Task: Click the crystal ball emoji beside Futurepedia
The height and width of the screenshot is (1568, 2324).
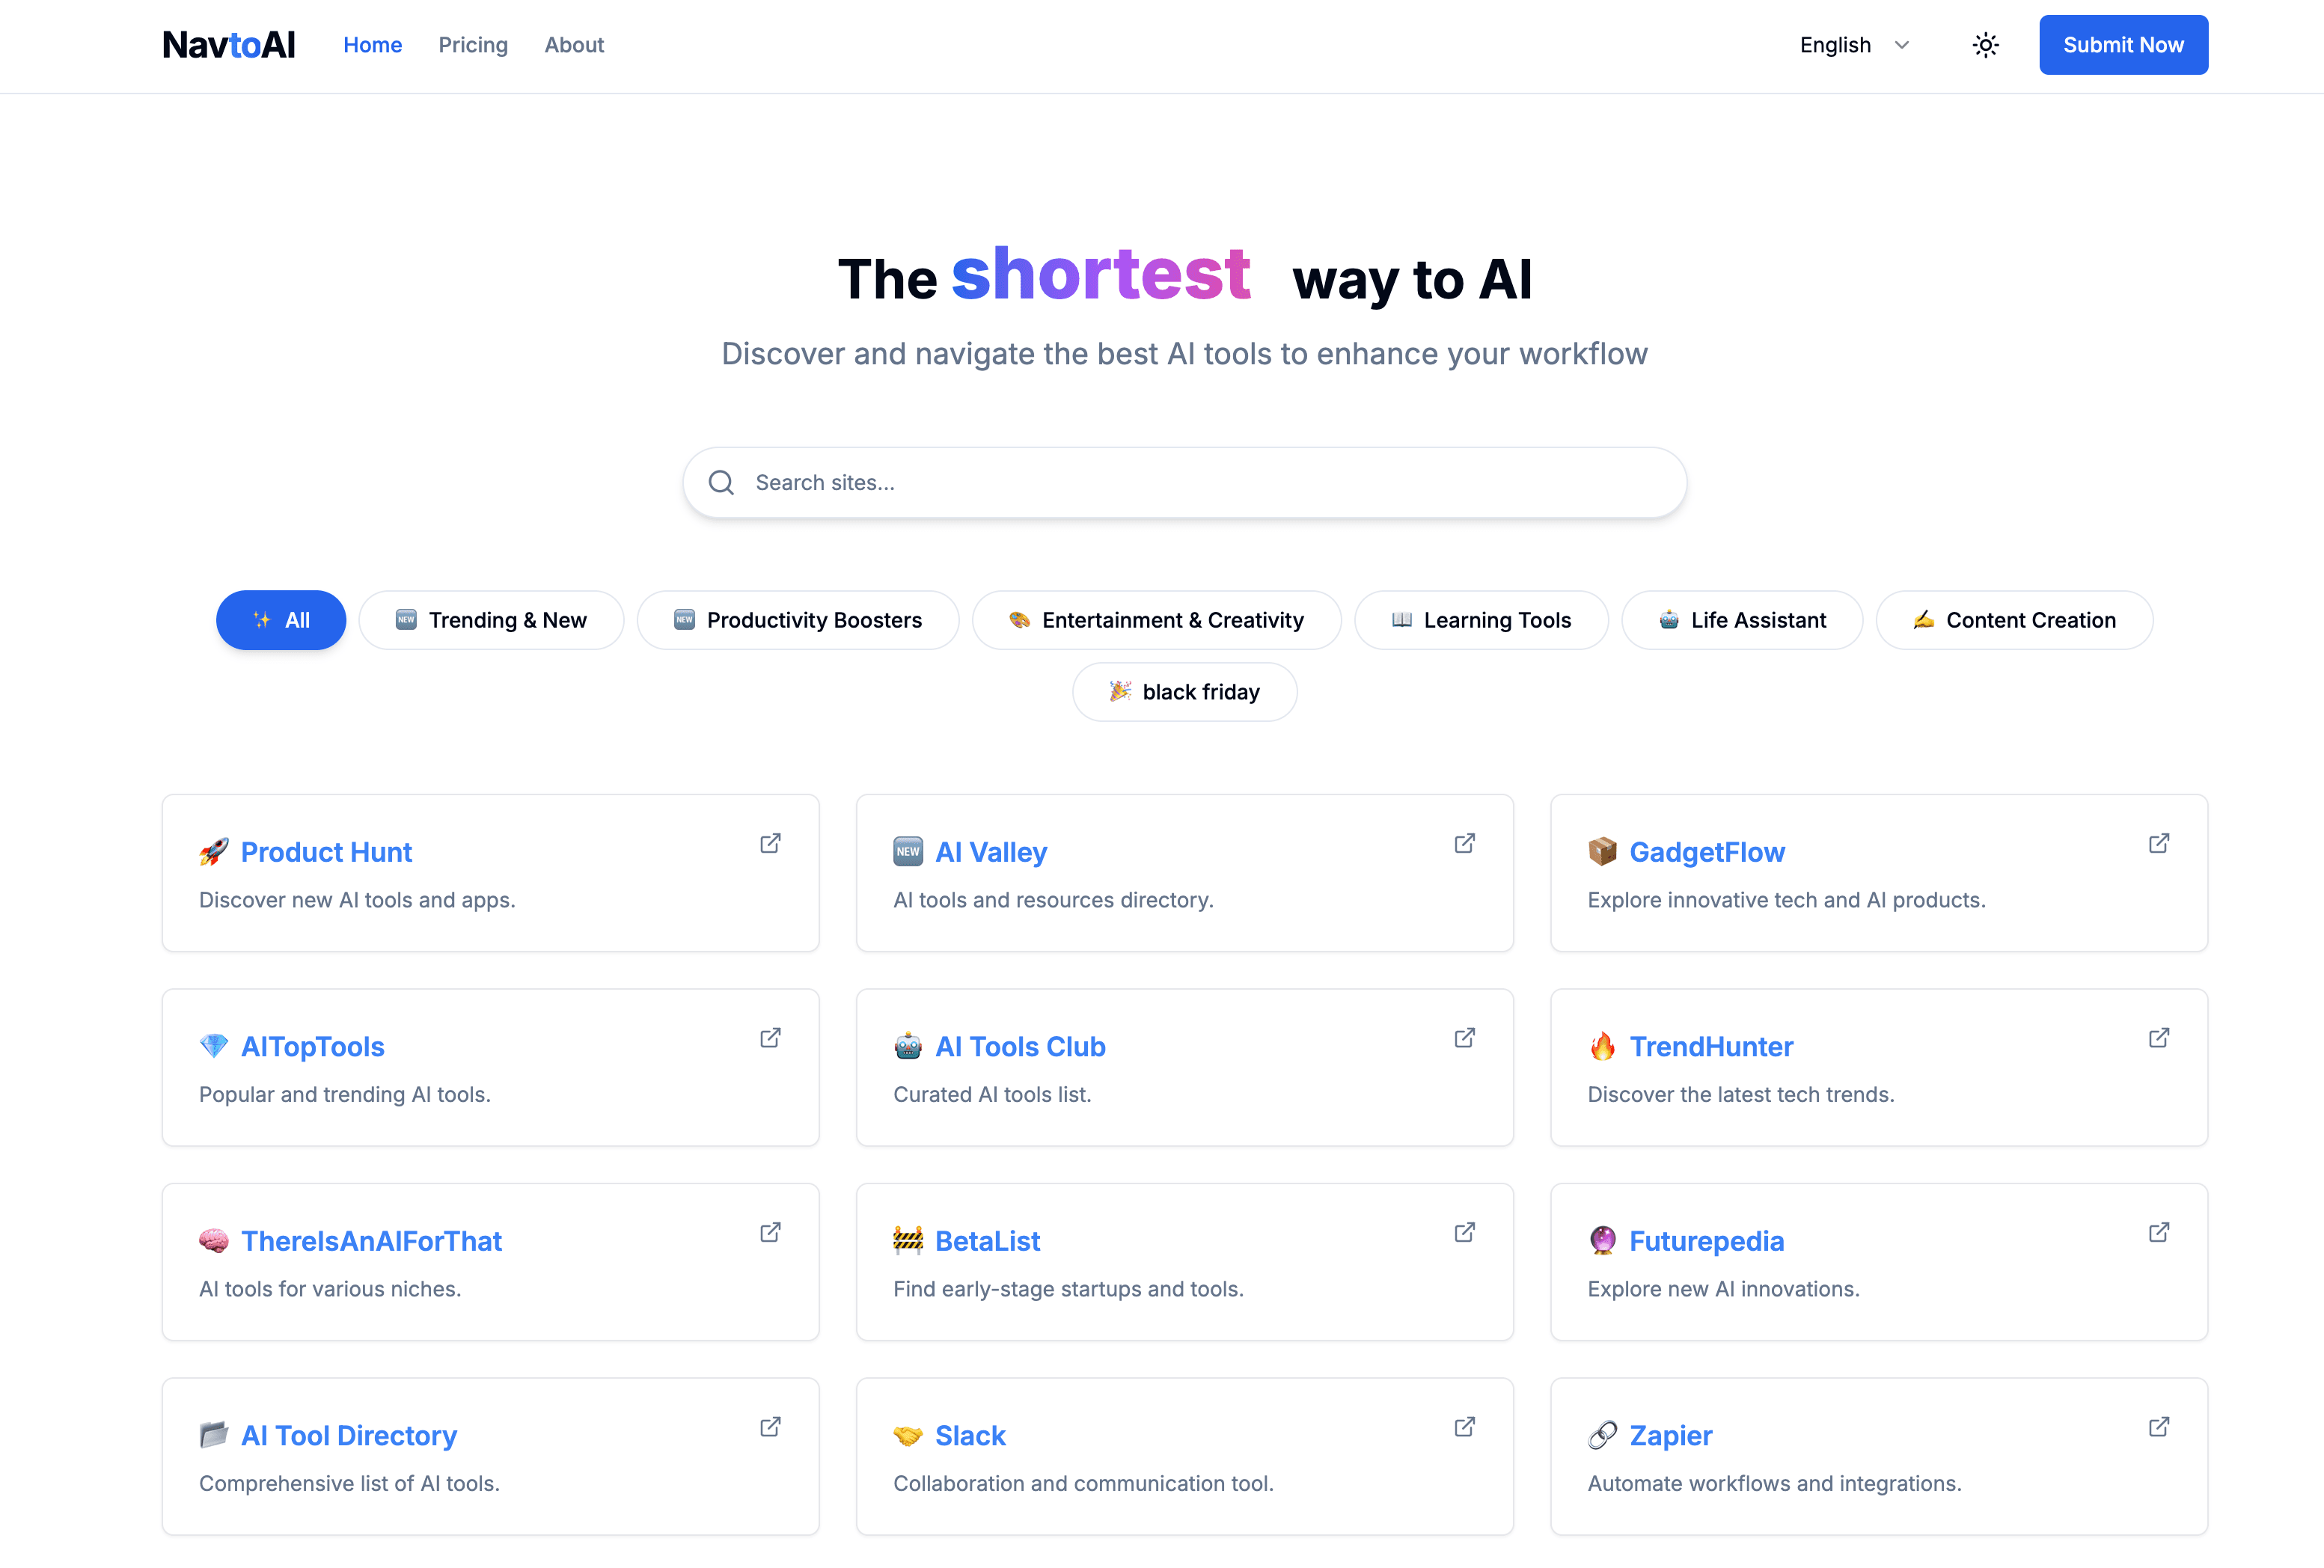Action: point(1603,1241)
